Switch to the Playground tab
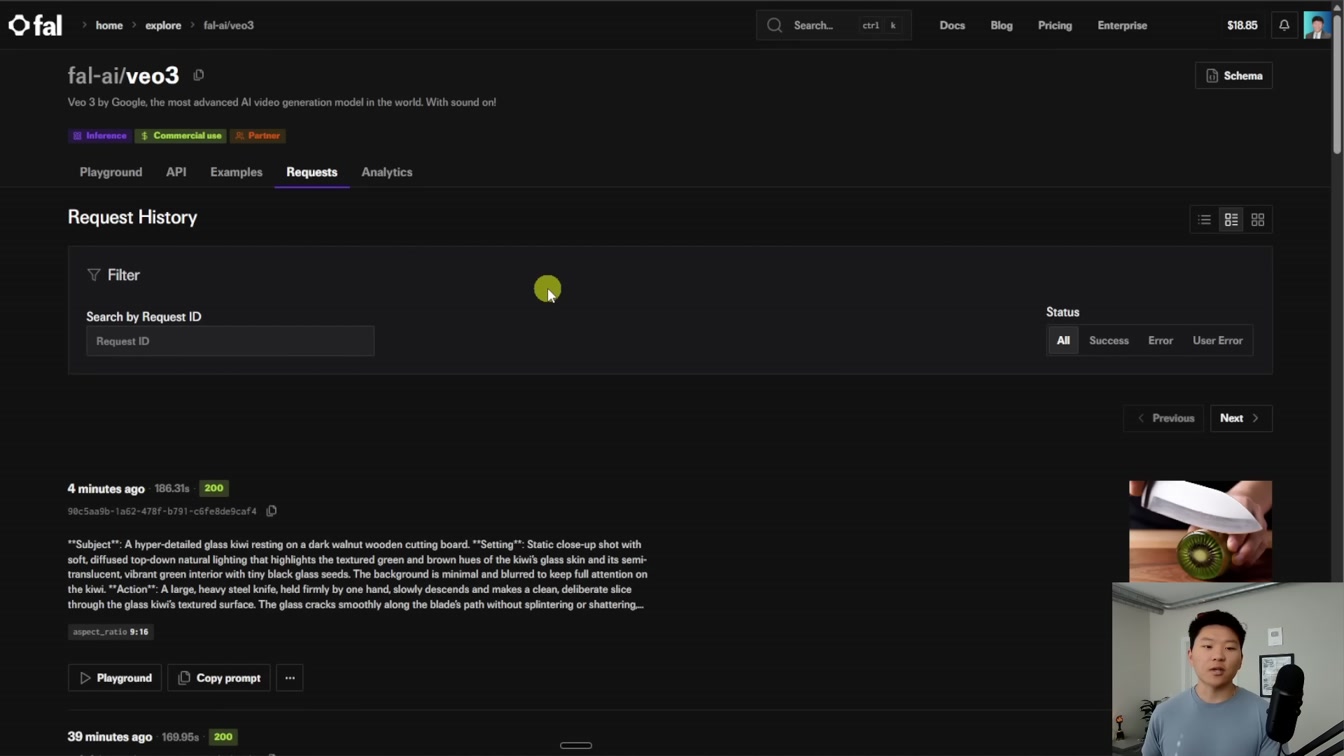1344x756 pixels. point(111,172)
